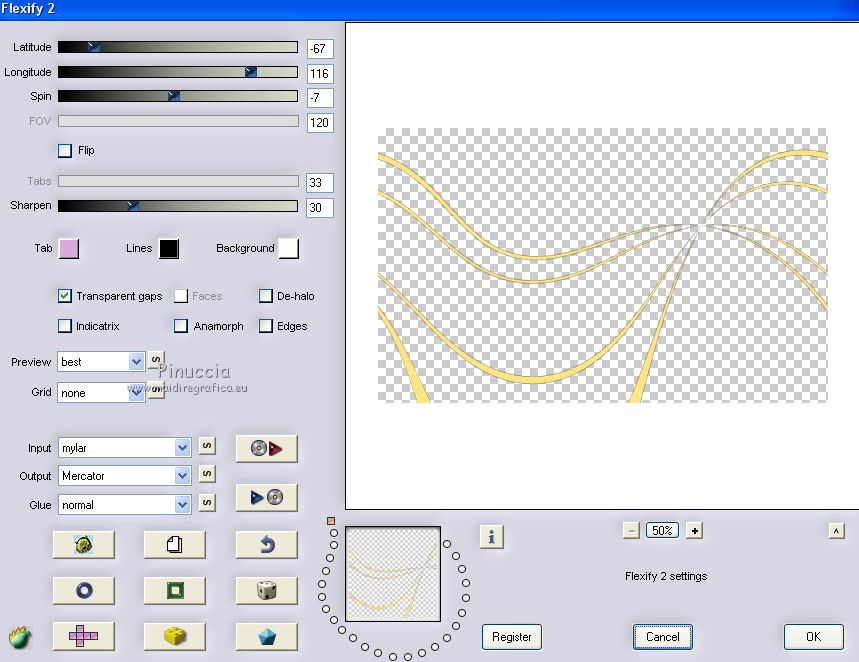Pick the black Lines color swatch
The image size is (859, 662).
click(x=169, y=248)
